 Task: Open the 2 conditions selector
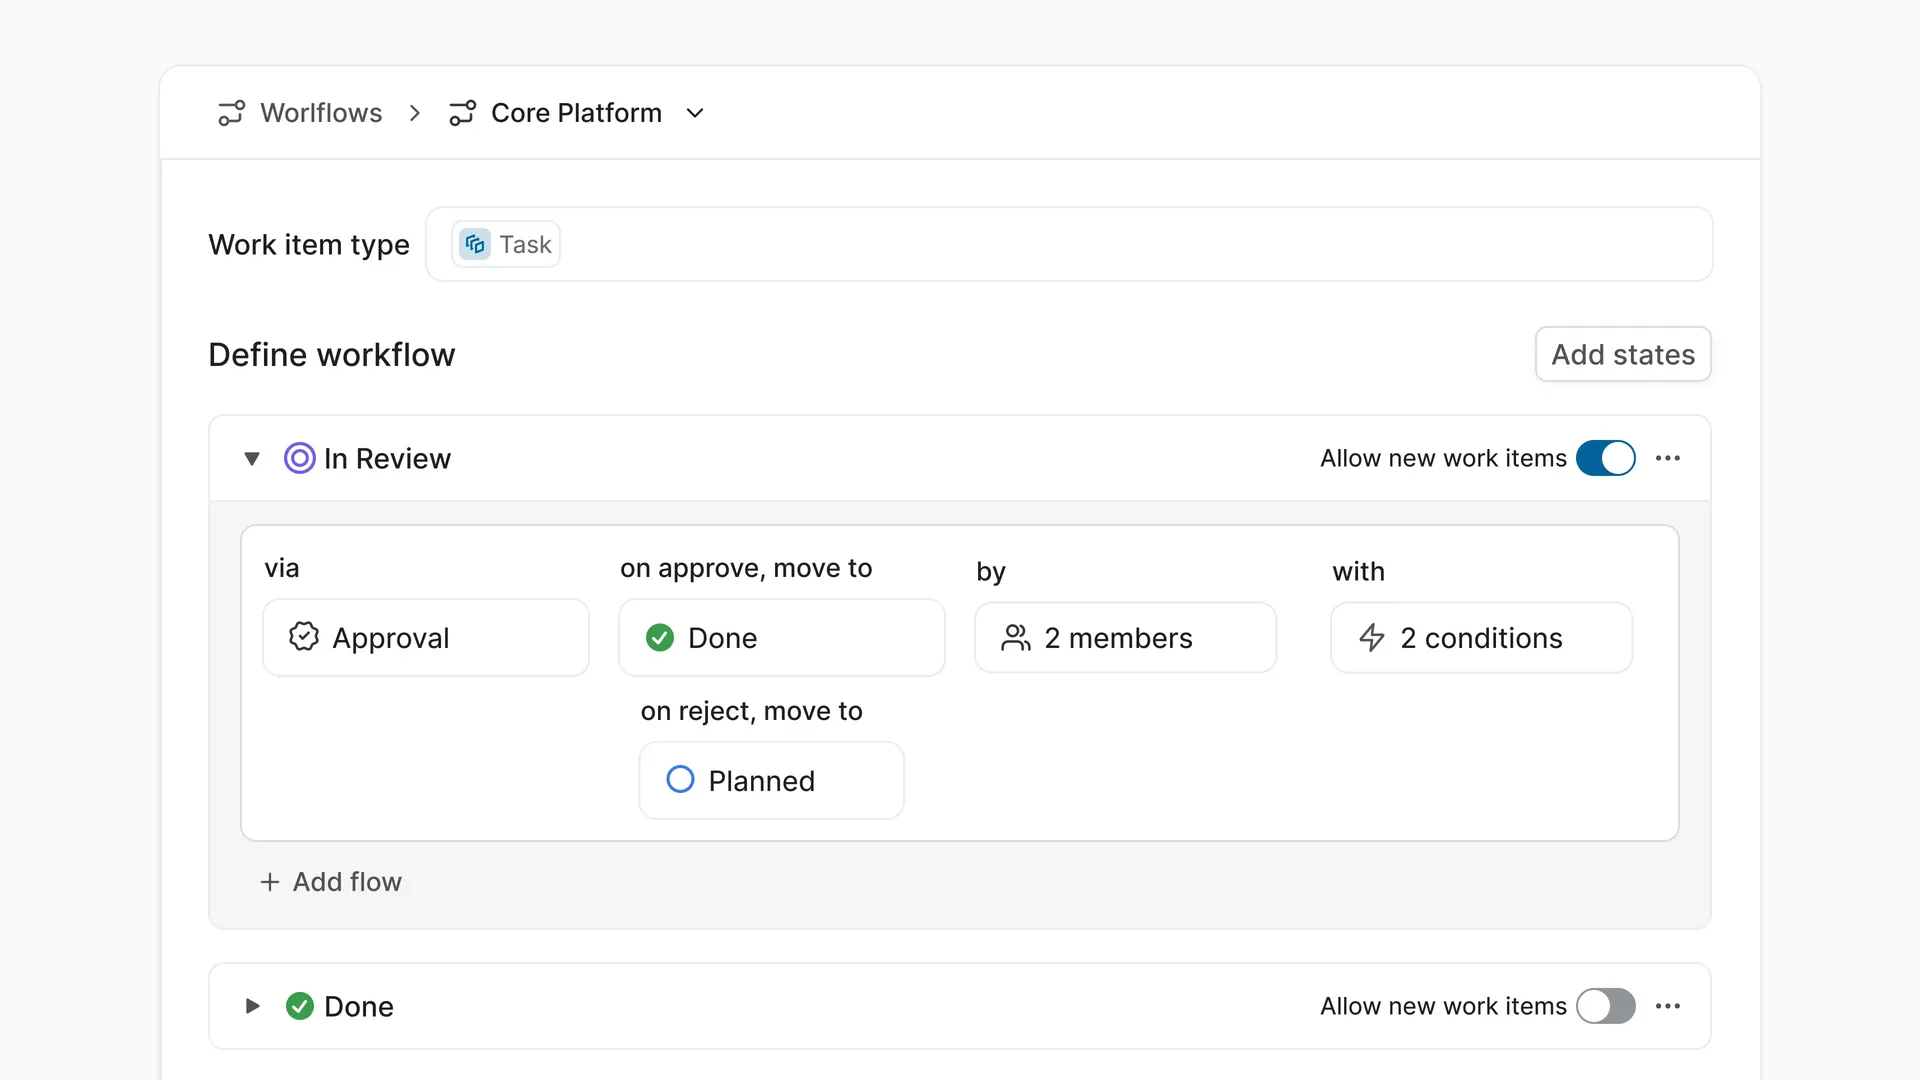click(x=1481, y=638)
